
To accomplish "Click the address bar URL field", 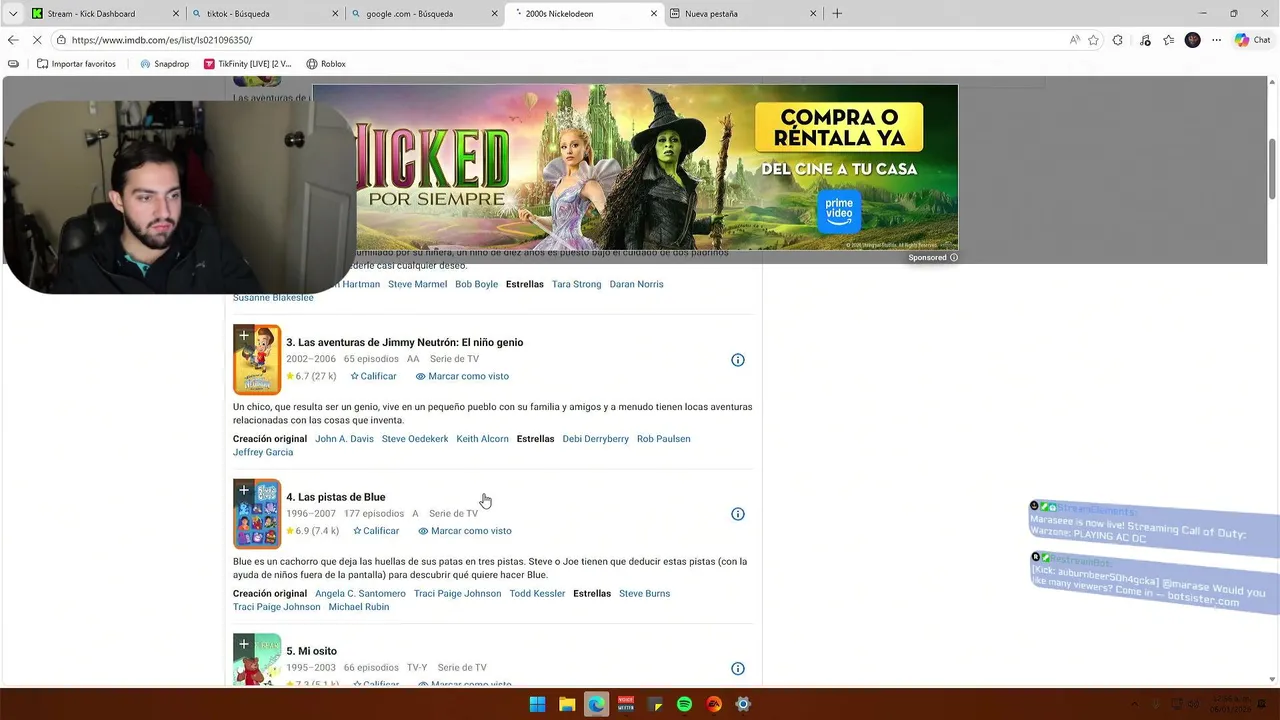I will tap(560, 40).
